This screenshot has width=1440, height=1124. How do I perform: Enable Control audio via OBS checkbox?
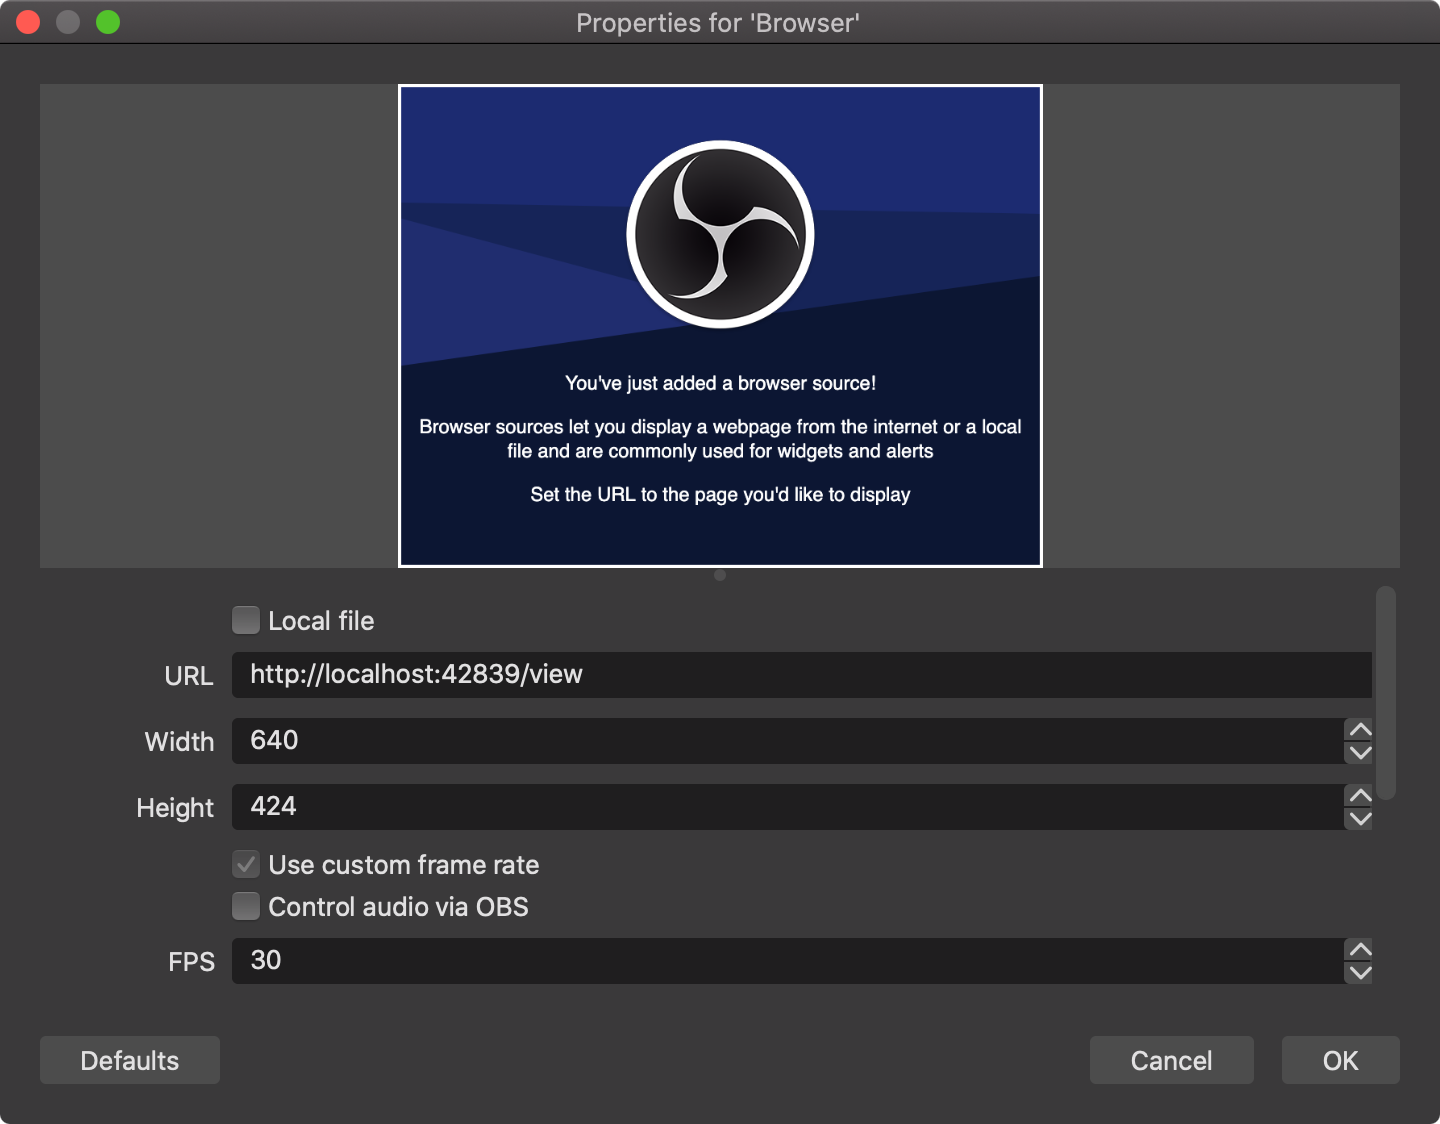click(246, 906)
